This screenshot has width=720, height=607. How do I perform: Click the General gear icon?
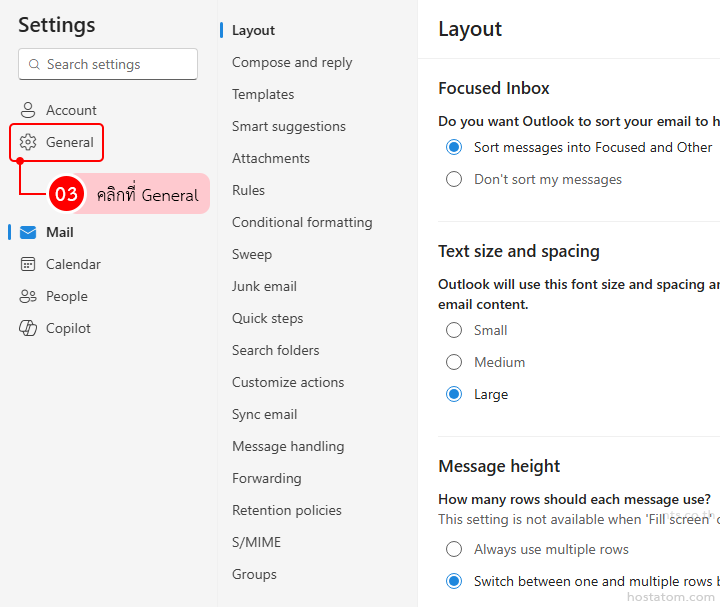28,142
